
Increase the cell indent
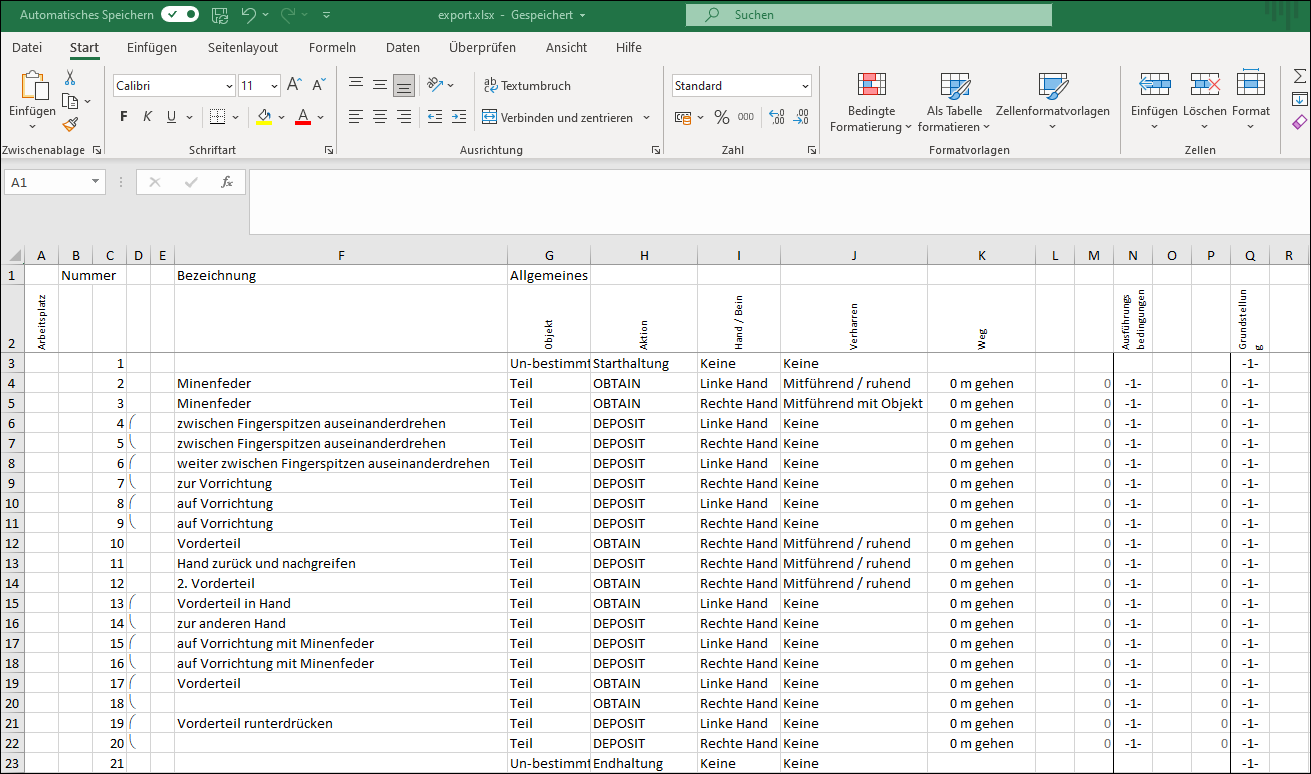point(459,117)
